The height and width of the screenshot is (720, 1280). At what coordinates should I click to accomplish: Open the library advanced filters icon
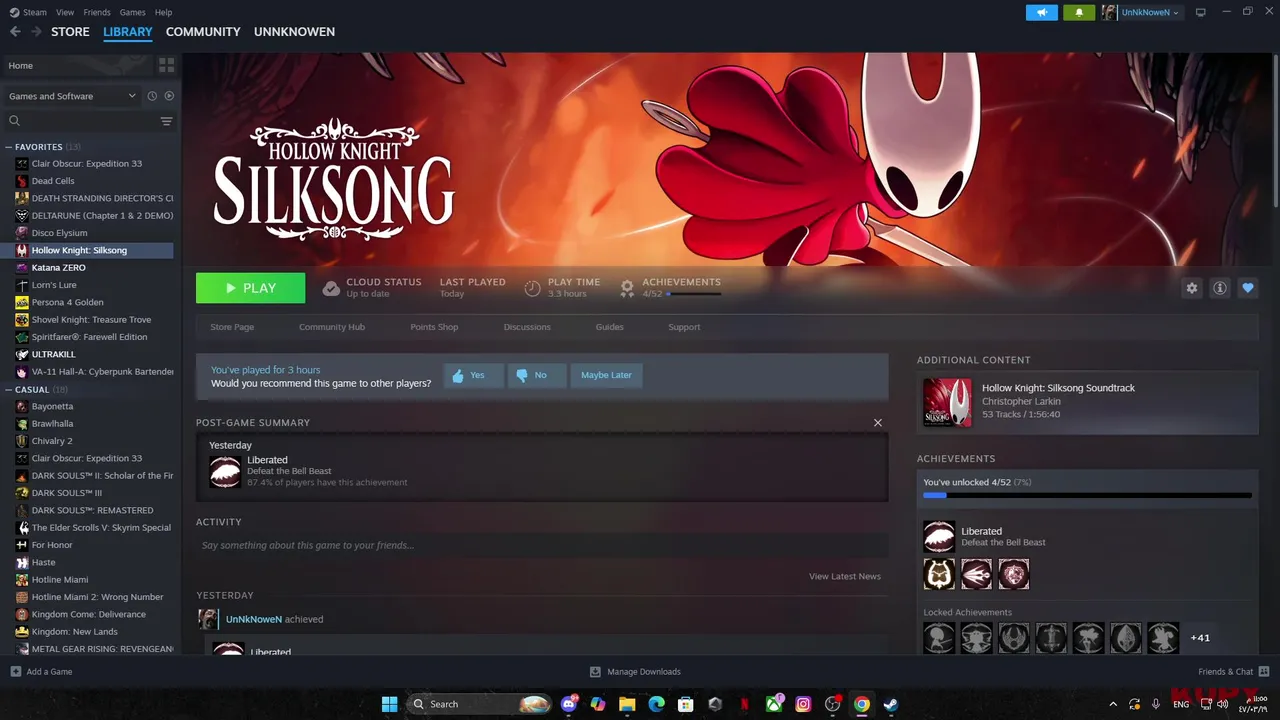tap(166, 121)
